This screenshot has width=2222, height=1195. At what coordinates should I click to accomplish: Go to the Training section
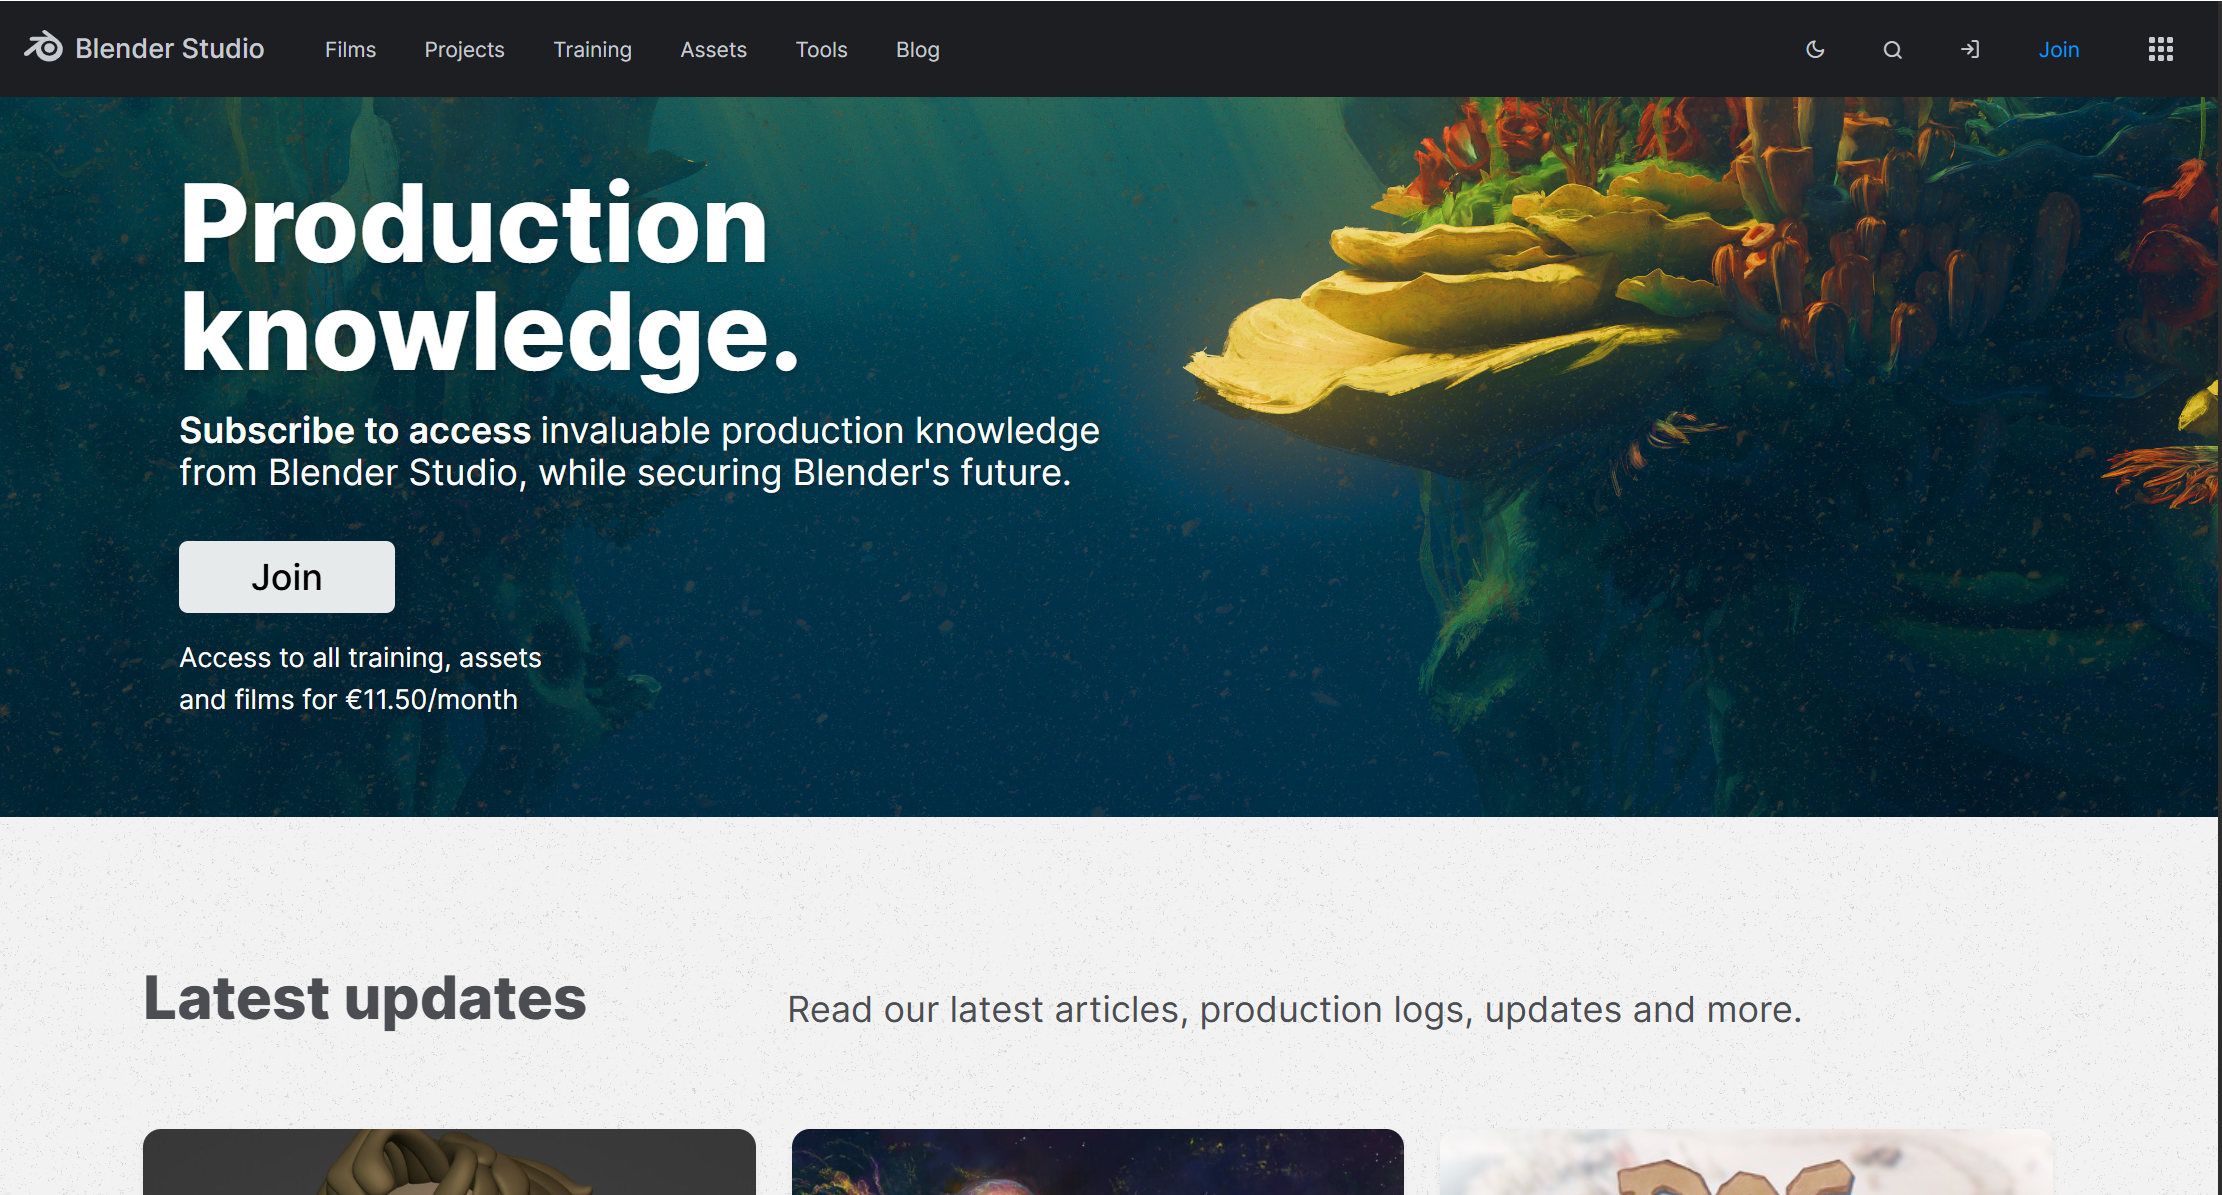click(592, 49)
